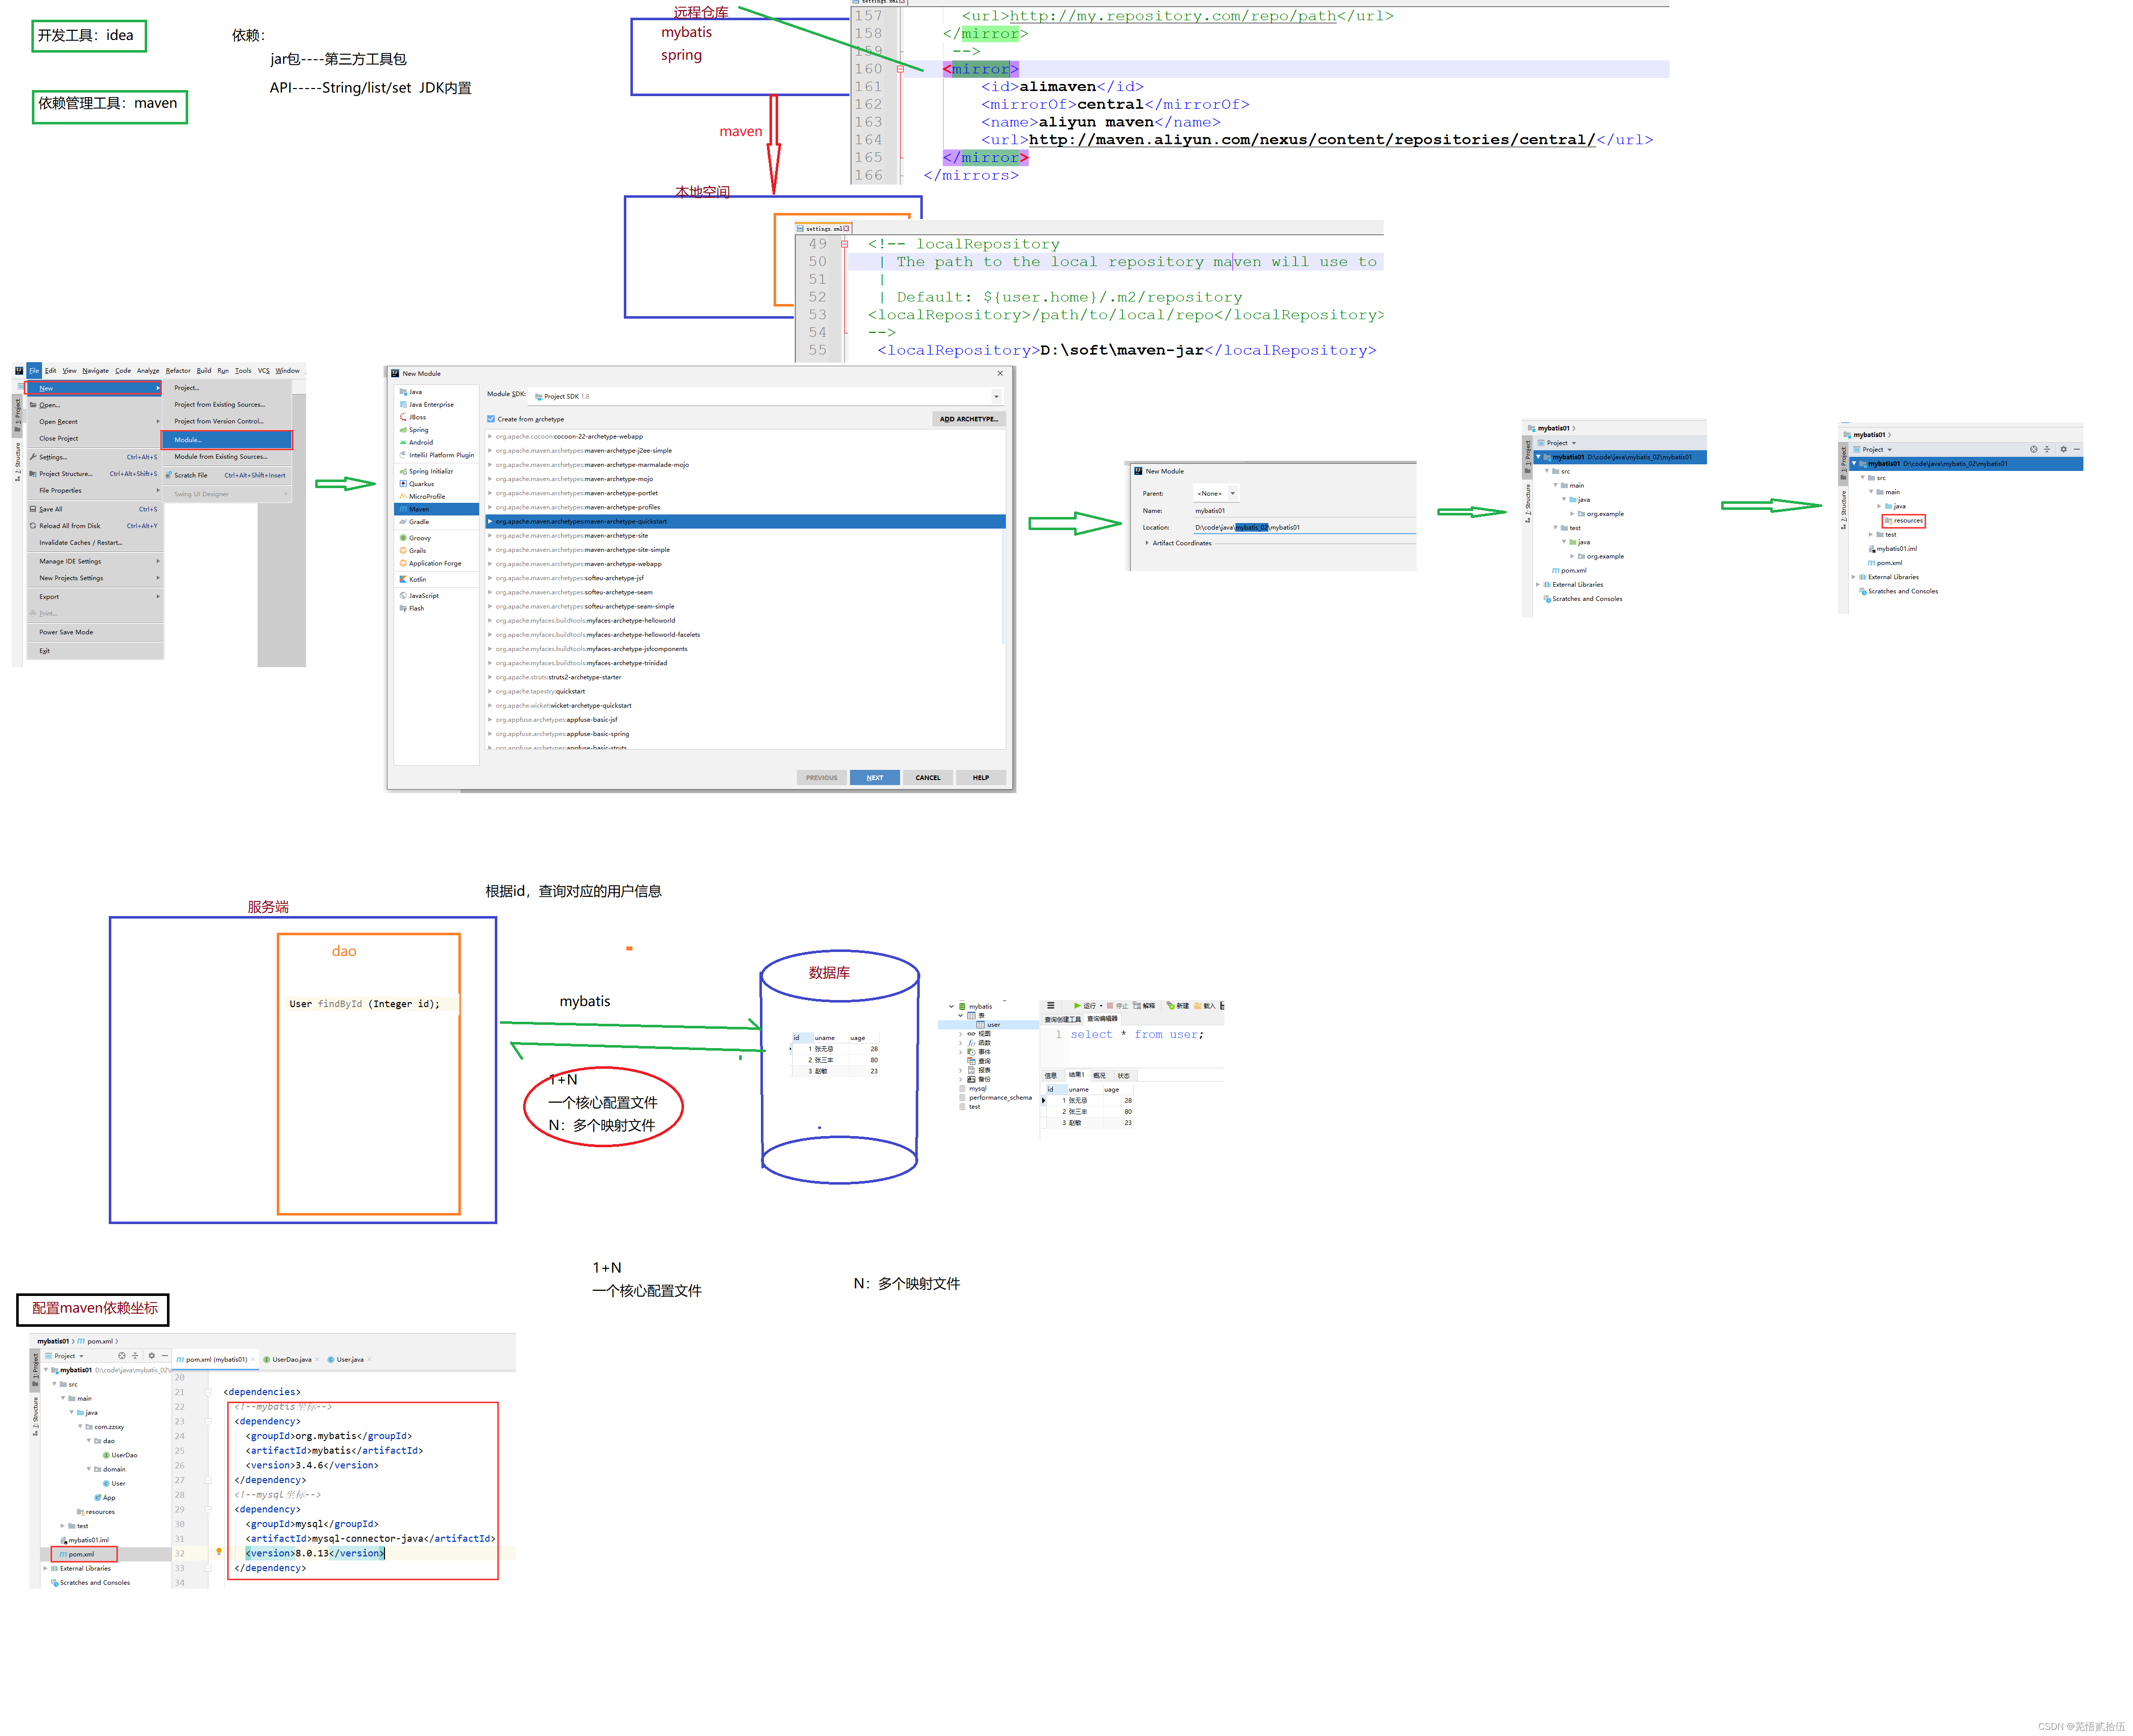Open the Module SDK dropdown
This screenshot has width=2133, height=1736.
click(x=995, y=396)
